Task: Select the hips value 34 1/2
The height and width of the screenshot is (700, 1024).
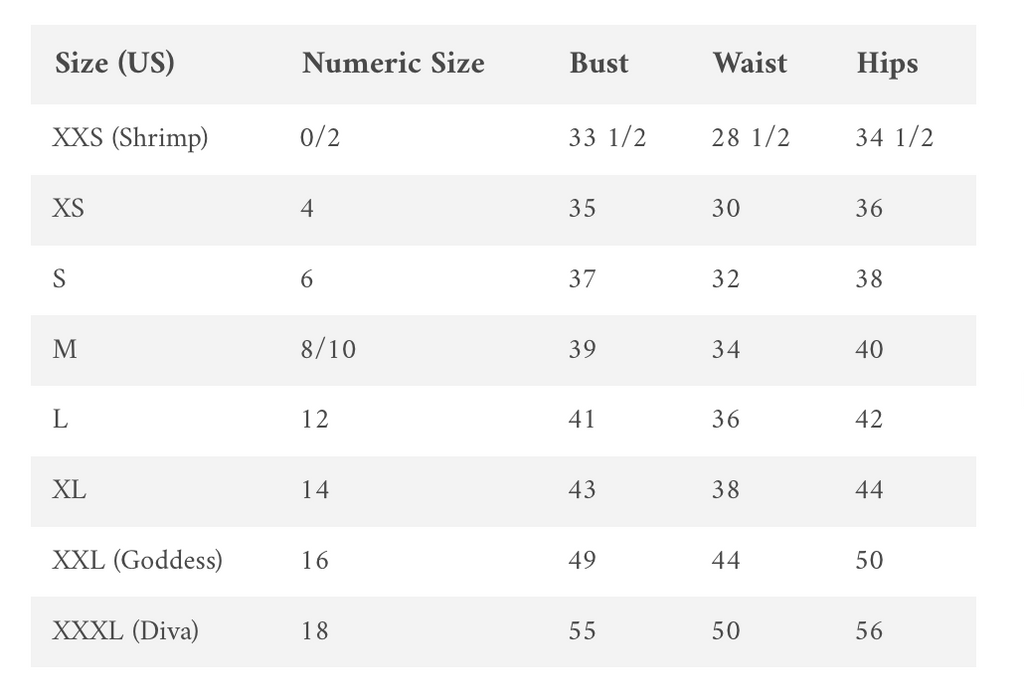Action: point(894,138)
